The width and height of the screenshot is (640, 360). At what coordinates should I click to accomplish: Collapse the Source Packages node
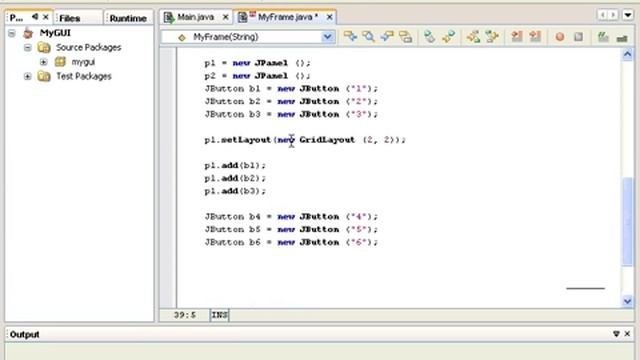point(27,48)
